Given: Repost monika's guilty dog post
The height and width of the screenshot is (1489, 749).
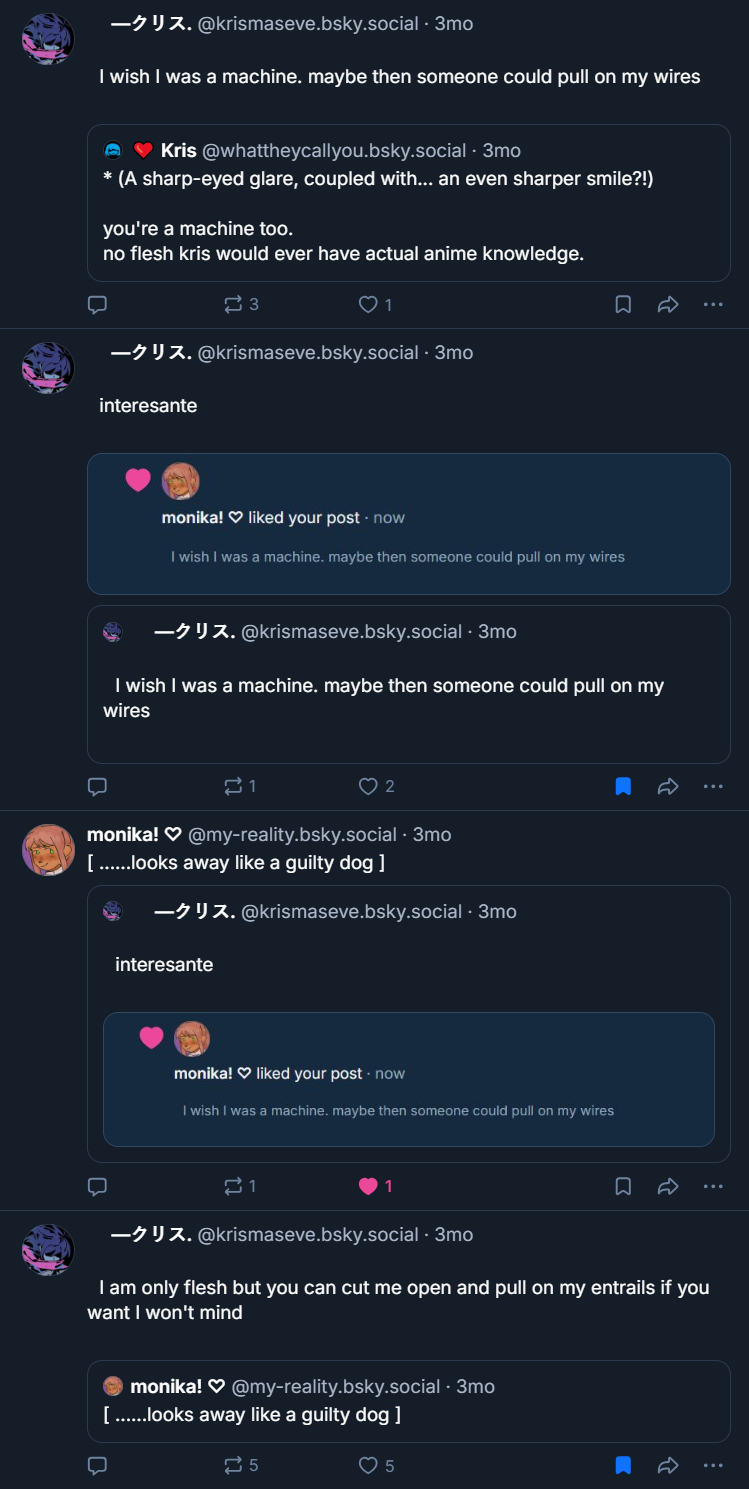Looking at the screenshot, I should point(234,1186).
